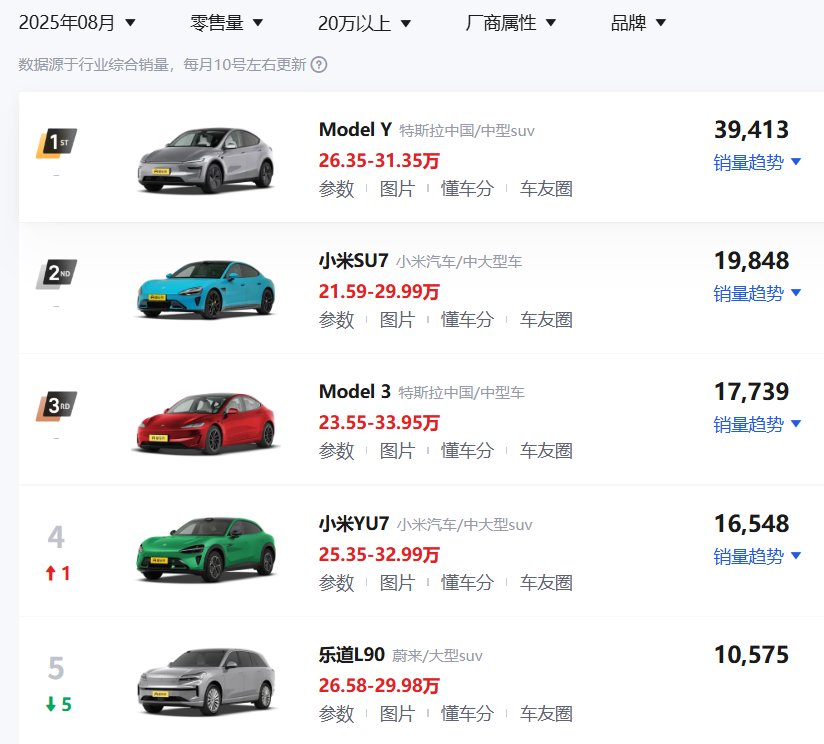
Task: Expand the 厂商属性 dropdown
Action: coord(511,22)
